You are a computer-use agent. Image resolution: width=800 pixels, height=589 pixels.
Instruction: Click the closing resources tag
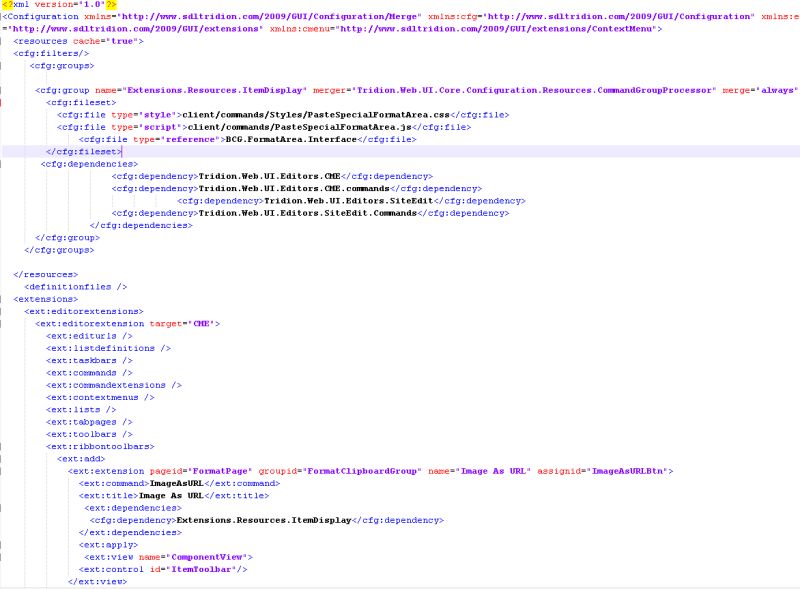(x=45, y=275)
